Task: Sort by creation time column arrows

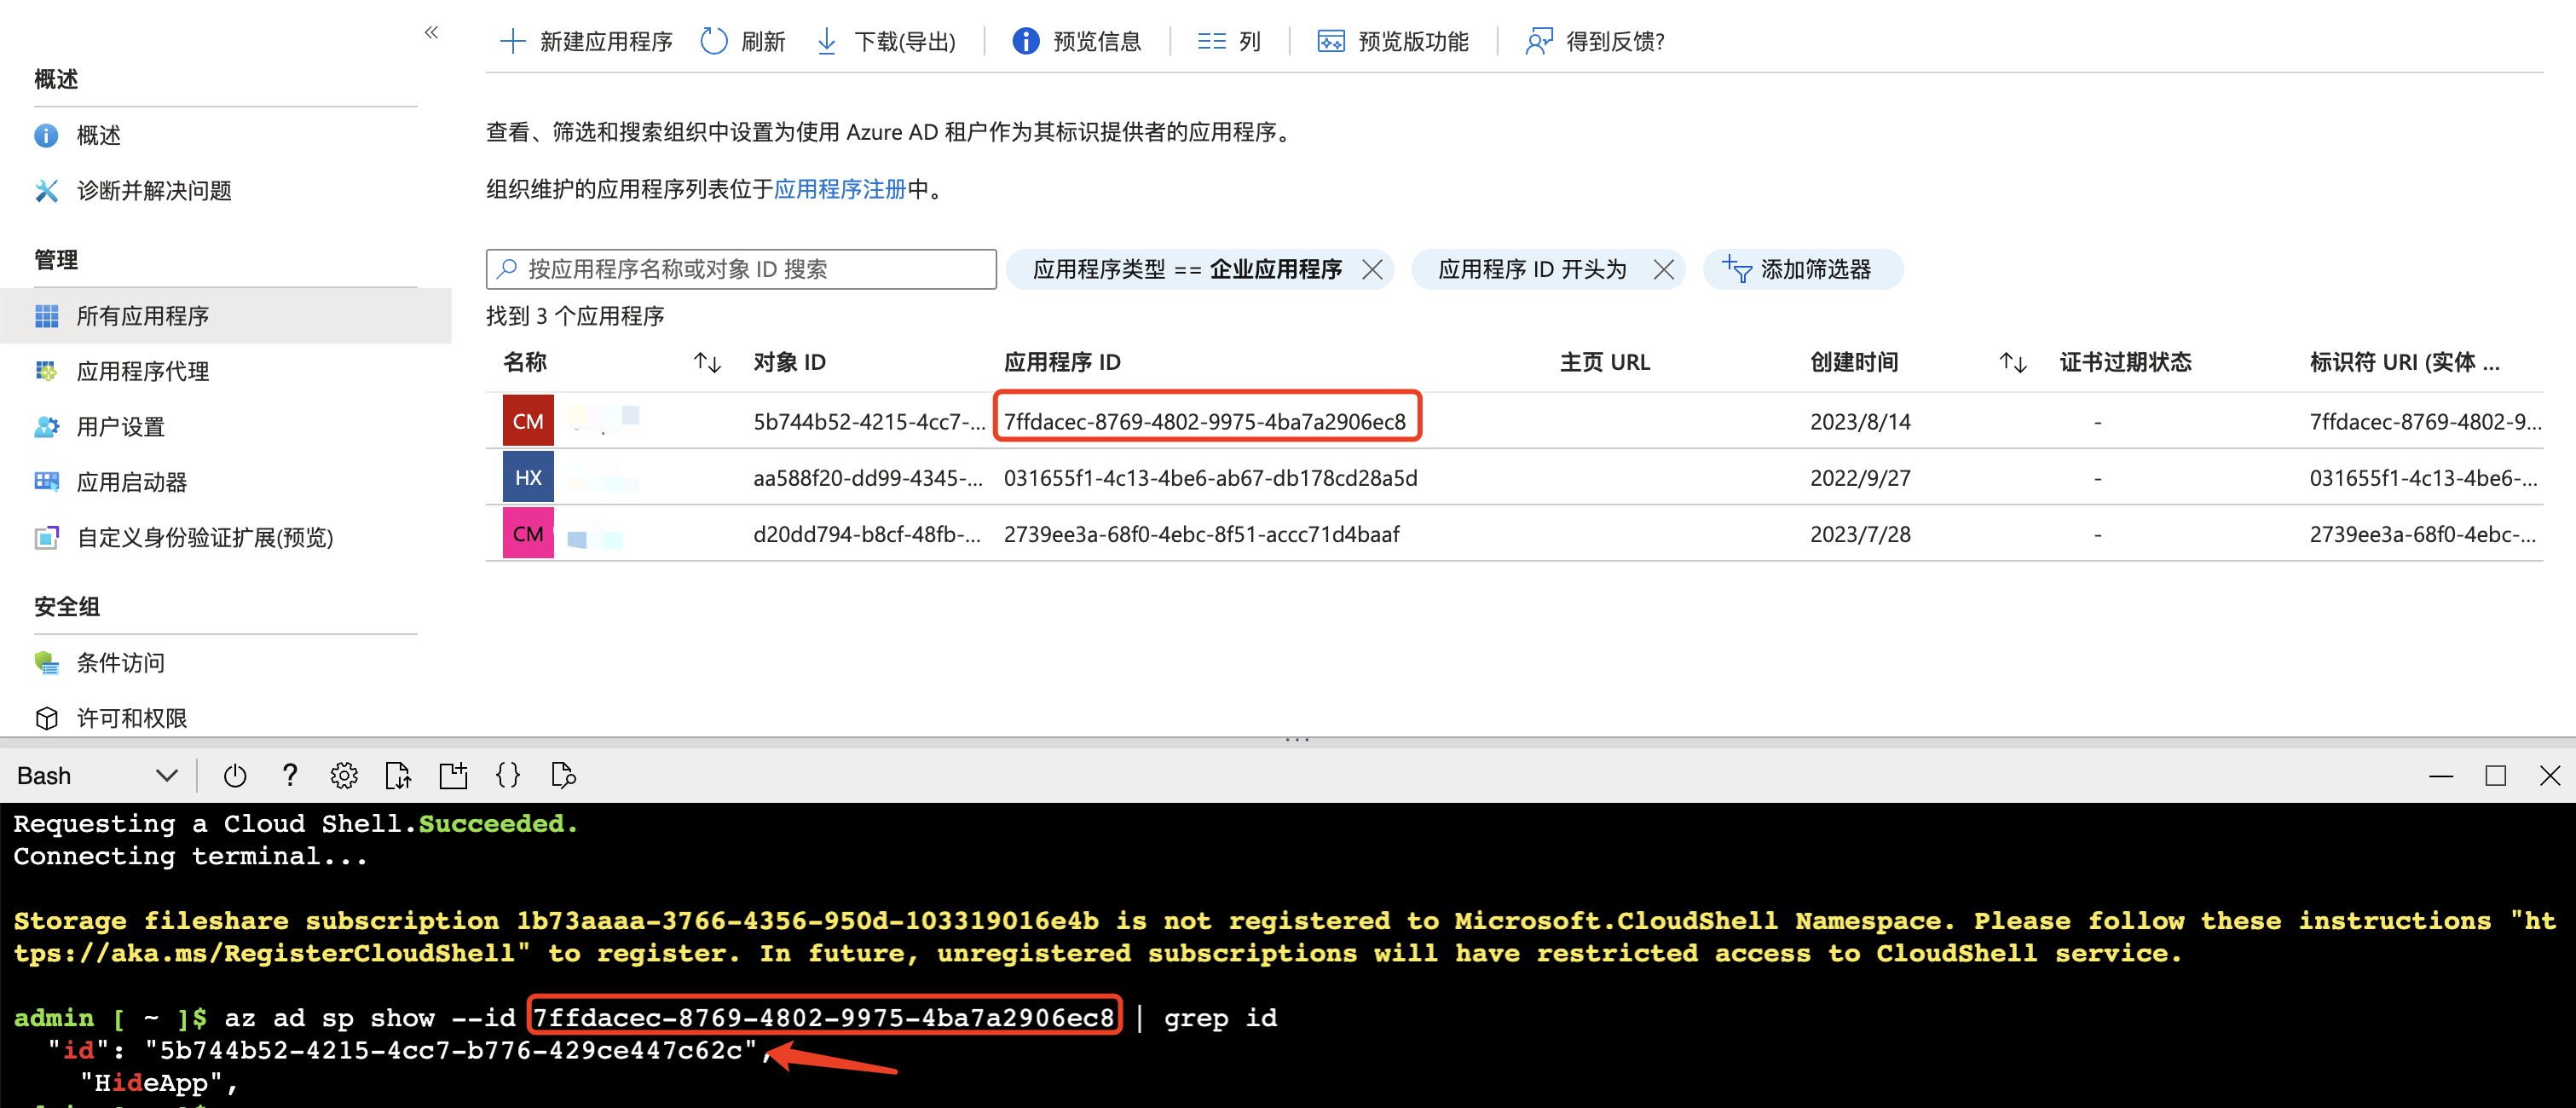Action: (2012, 363)
